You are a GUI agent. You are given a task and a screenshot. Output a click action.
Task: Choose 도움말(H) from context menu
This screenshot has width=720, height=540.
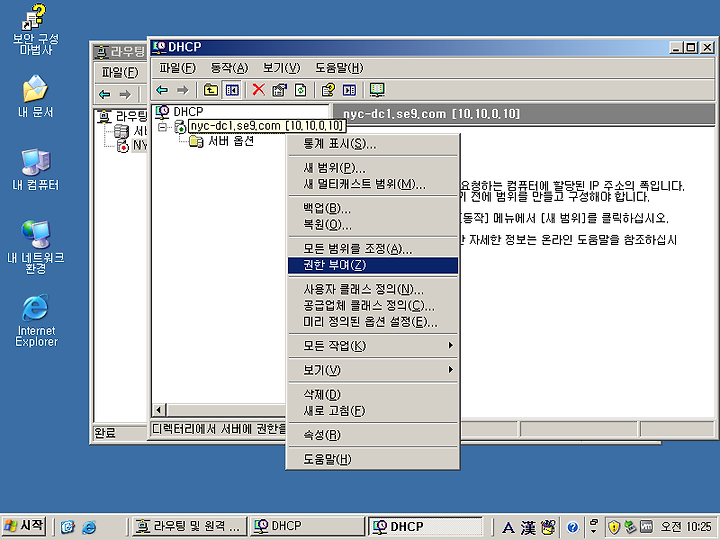click(373, 459)
